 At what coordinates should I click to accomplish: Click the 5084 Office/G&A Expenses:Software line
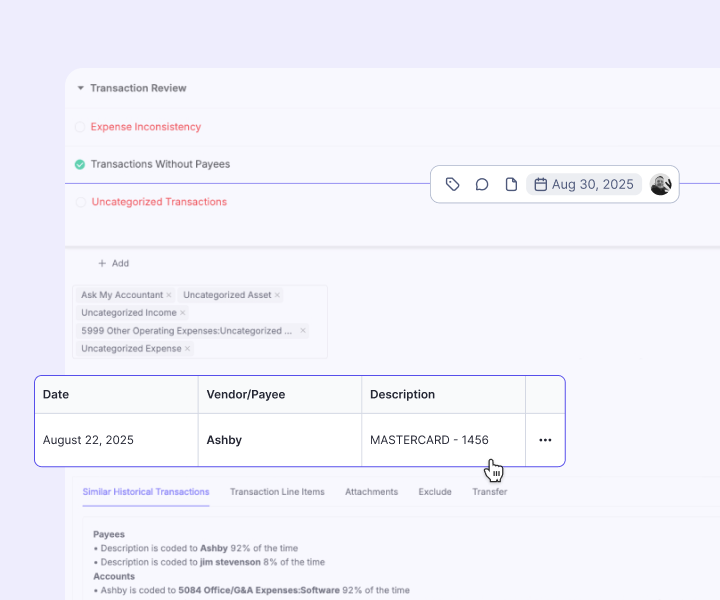click(x=251, y=590)
